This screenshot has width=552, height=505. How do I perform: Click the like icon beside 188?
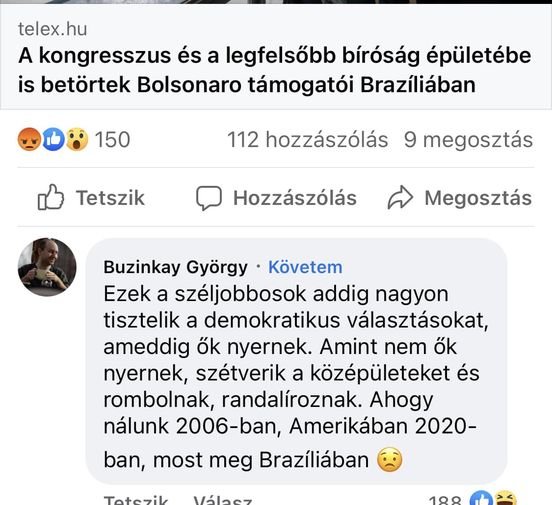482,499
